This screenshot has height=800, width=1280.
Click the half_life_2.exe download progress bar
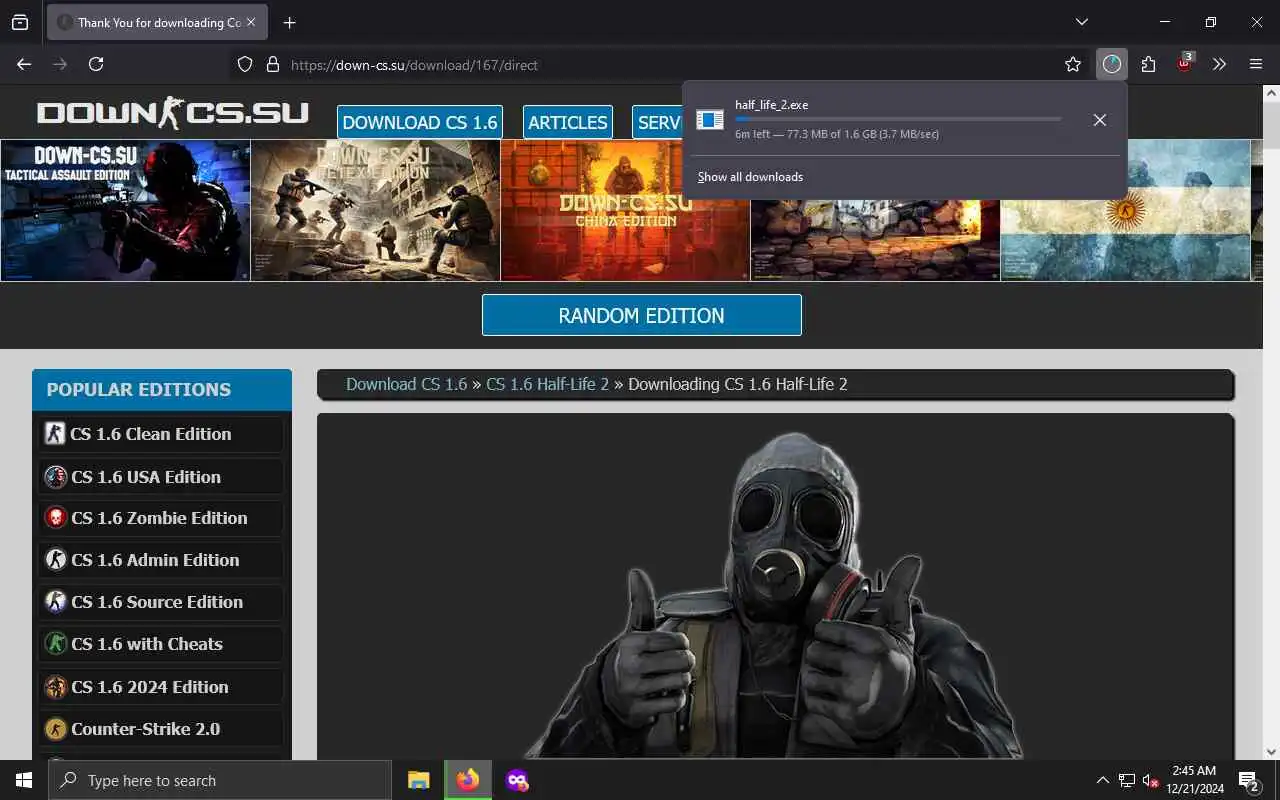(898, 119)
